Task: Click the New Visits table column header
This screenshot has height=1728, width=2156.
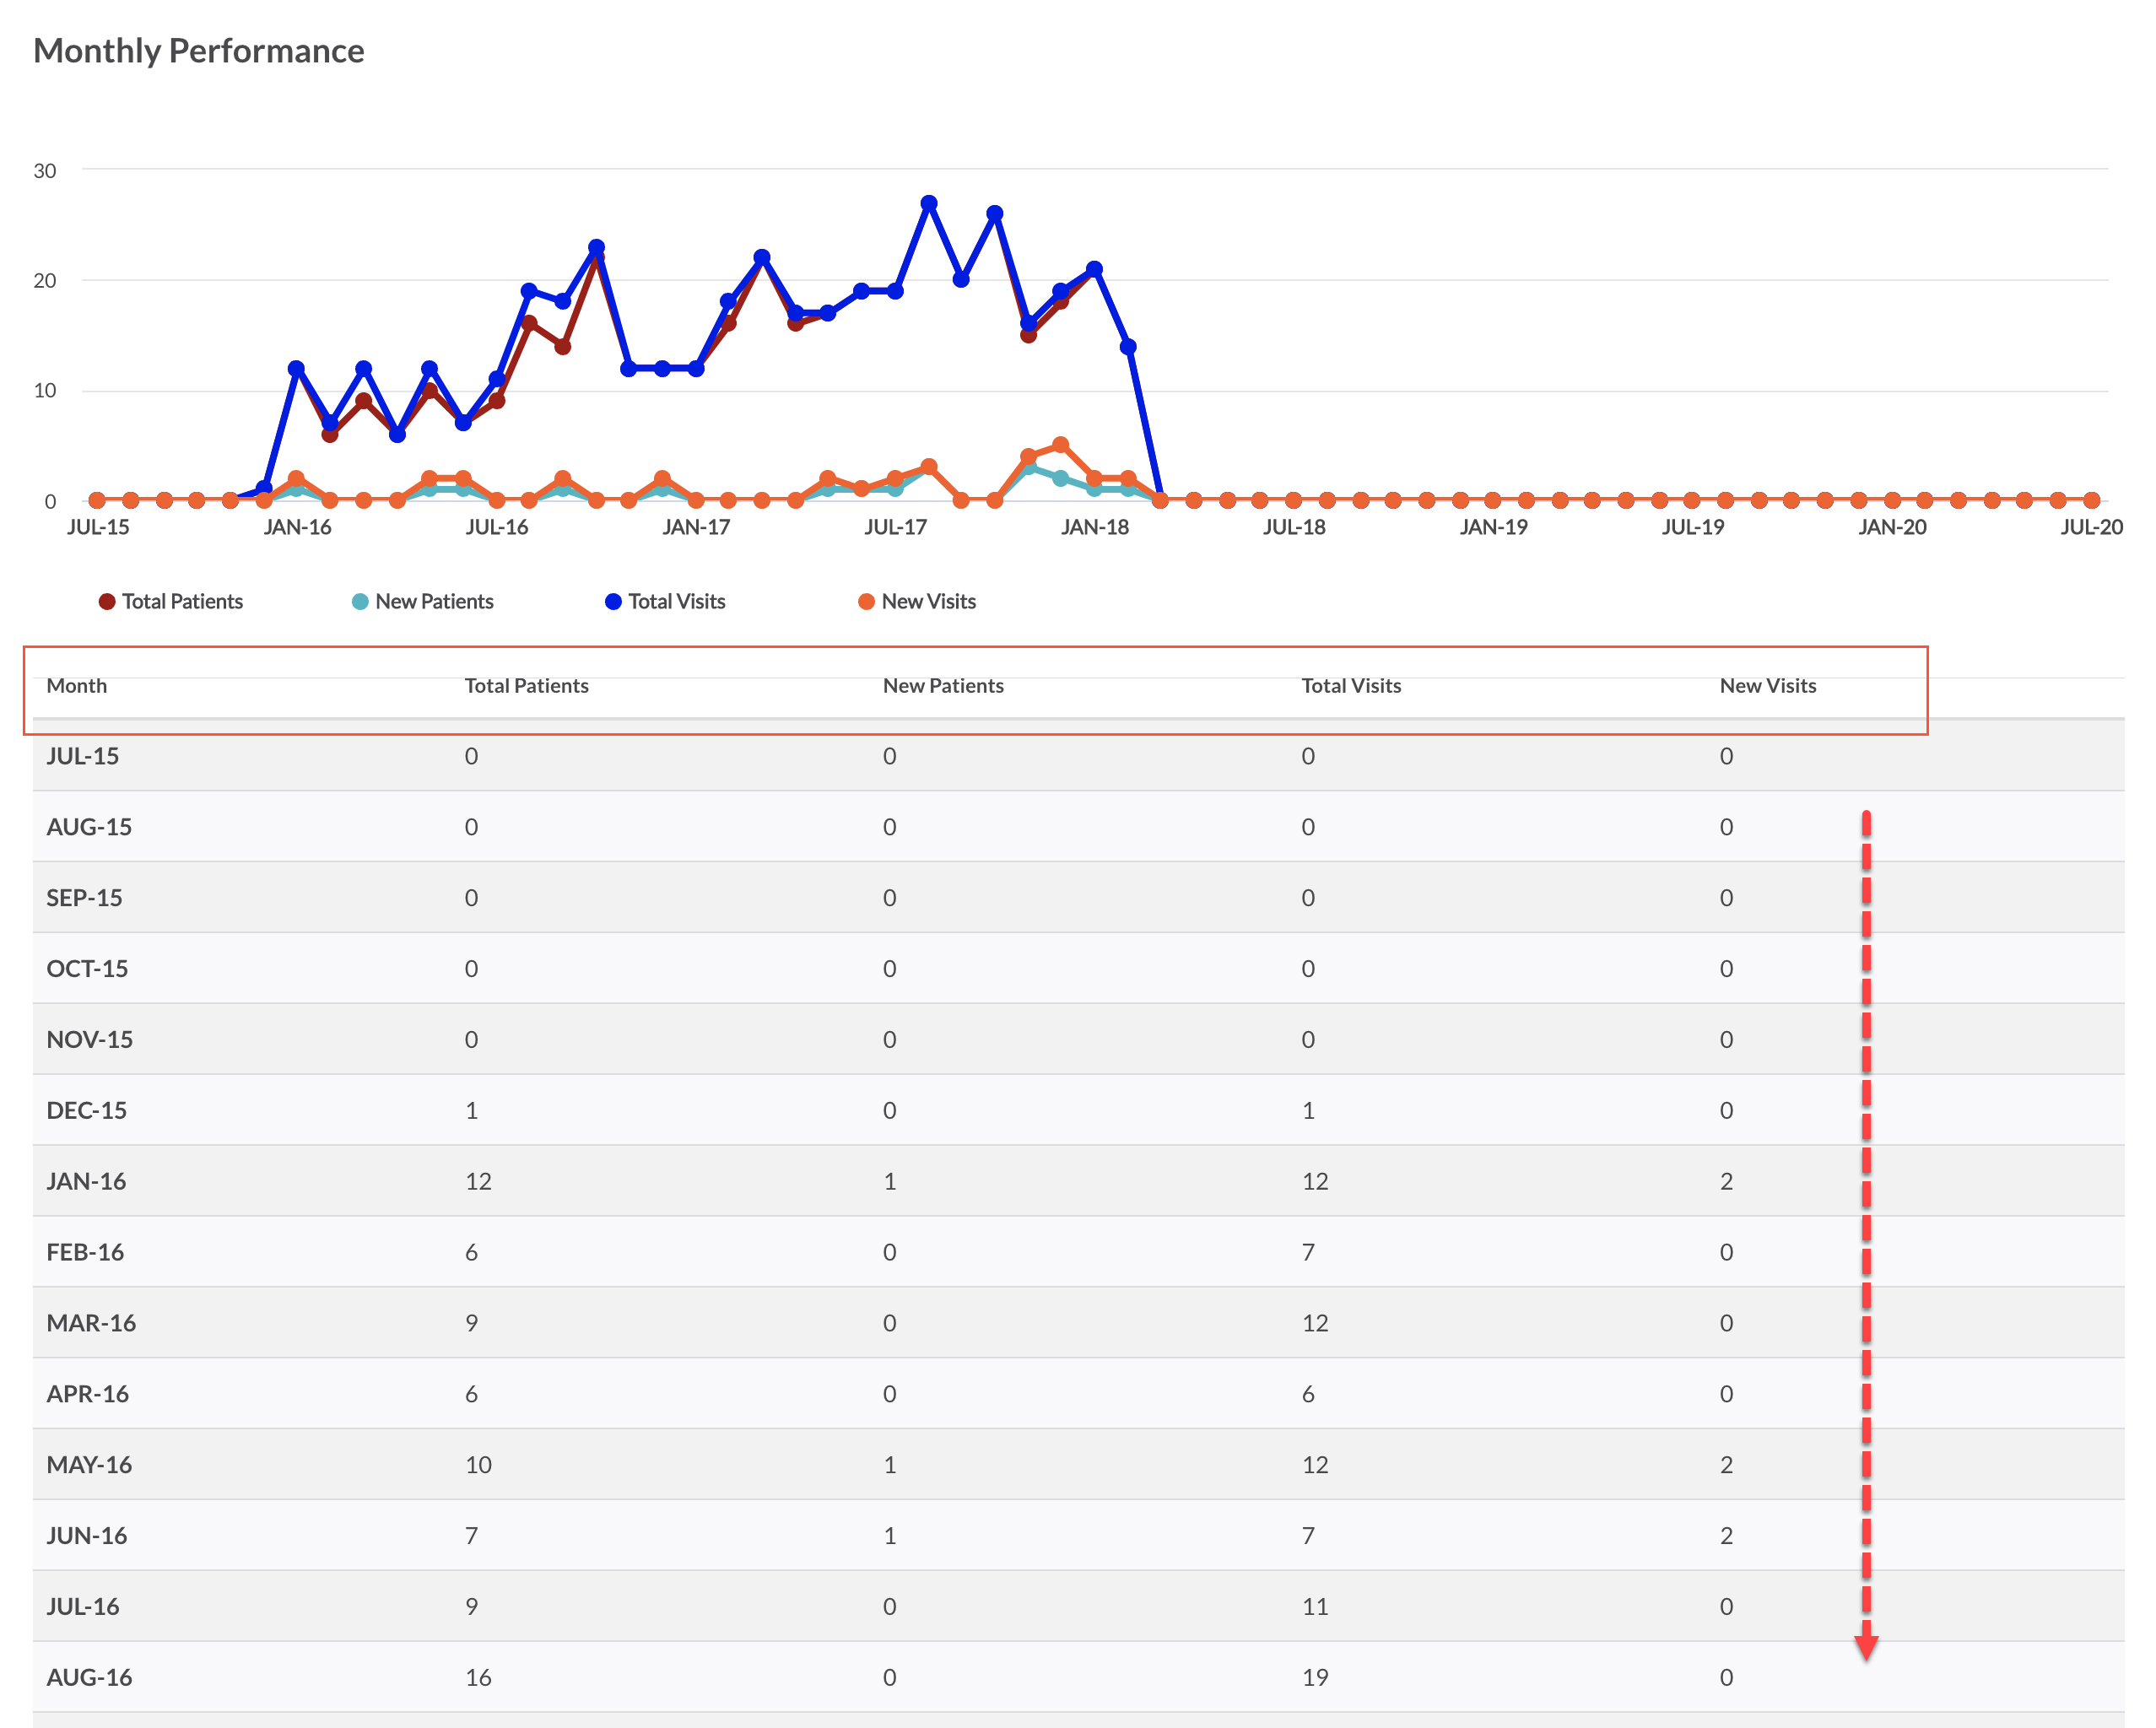Action: coord(1767,686)
